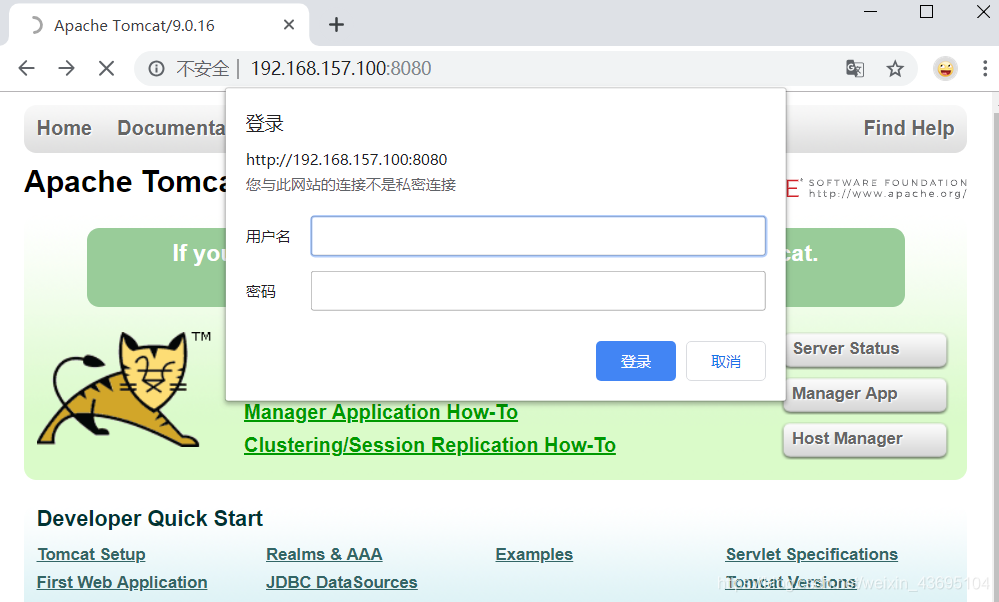Click the http://192.168.157.100:8080 text in dialog
This screenshot has width=999, height=602.
point(347,159)
